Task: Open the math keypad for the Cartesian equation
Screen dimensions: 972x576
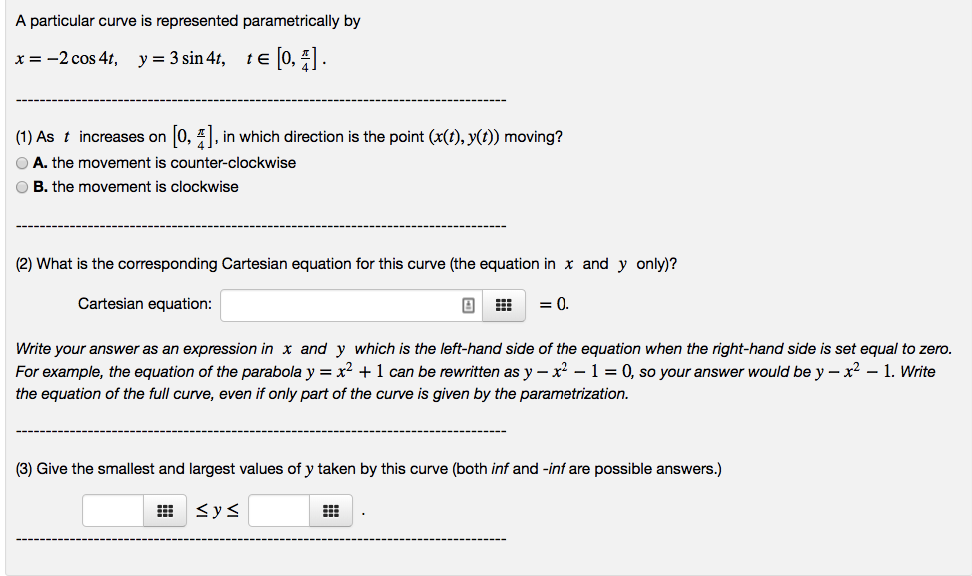Action: tap(503, 305)
